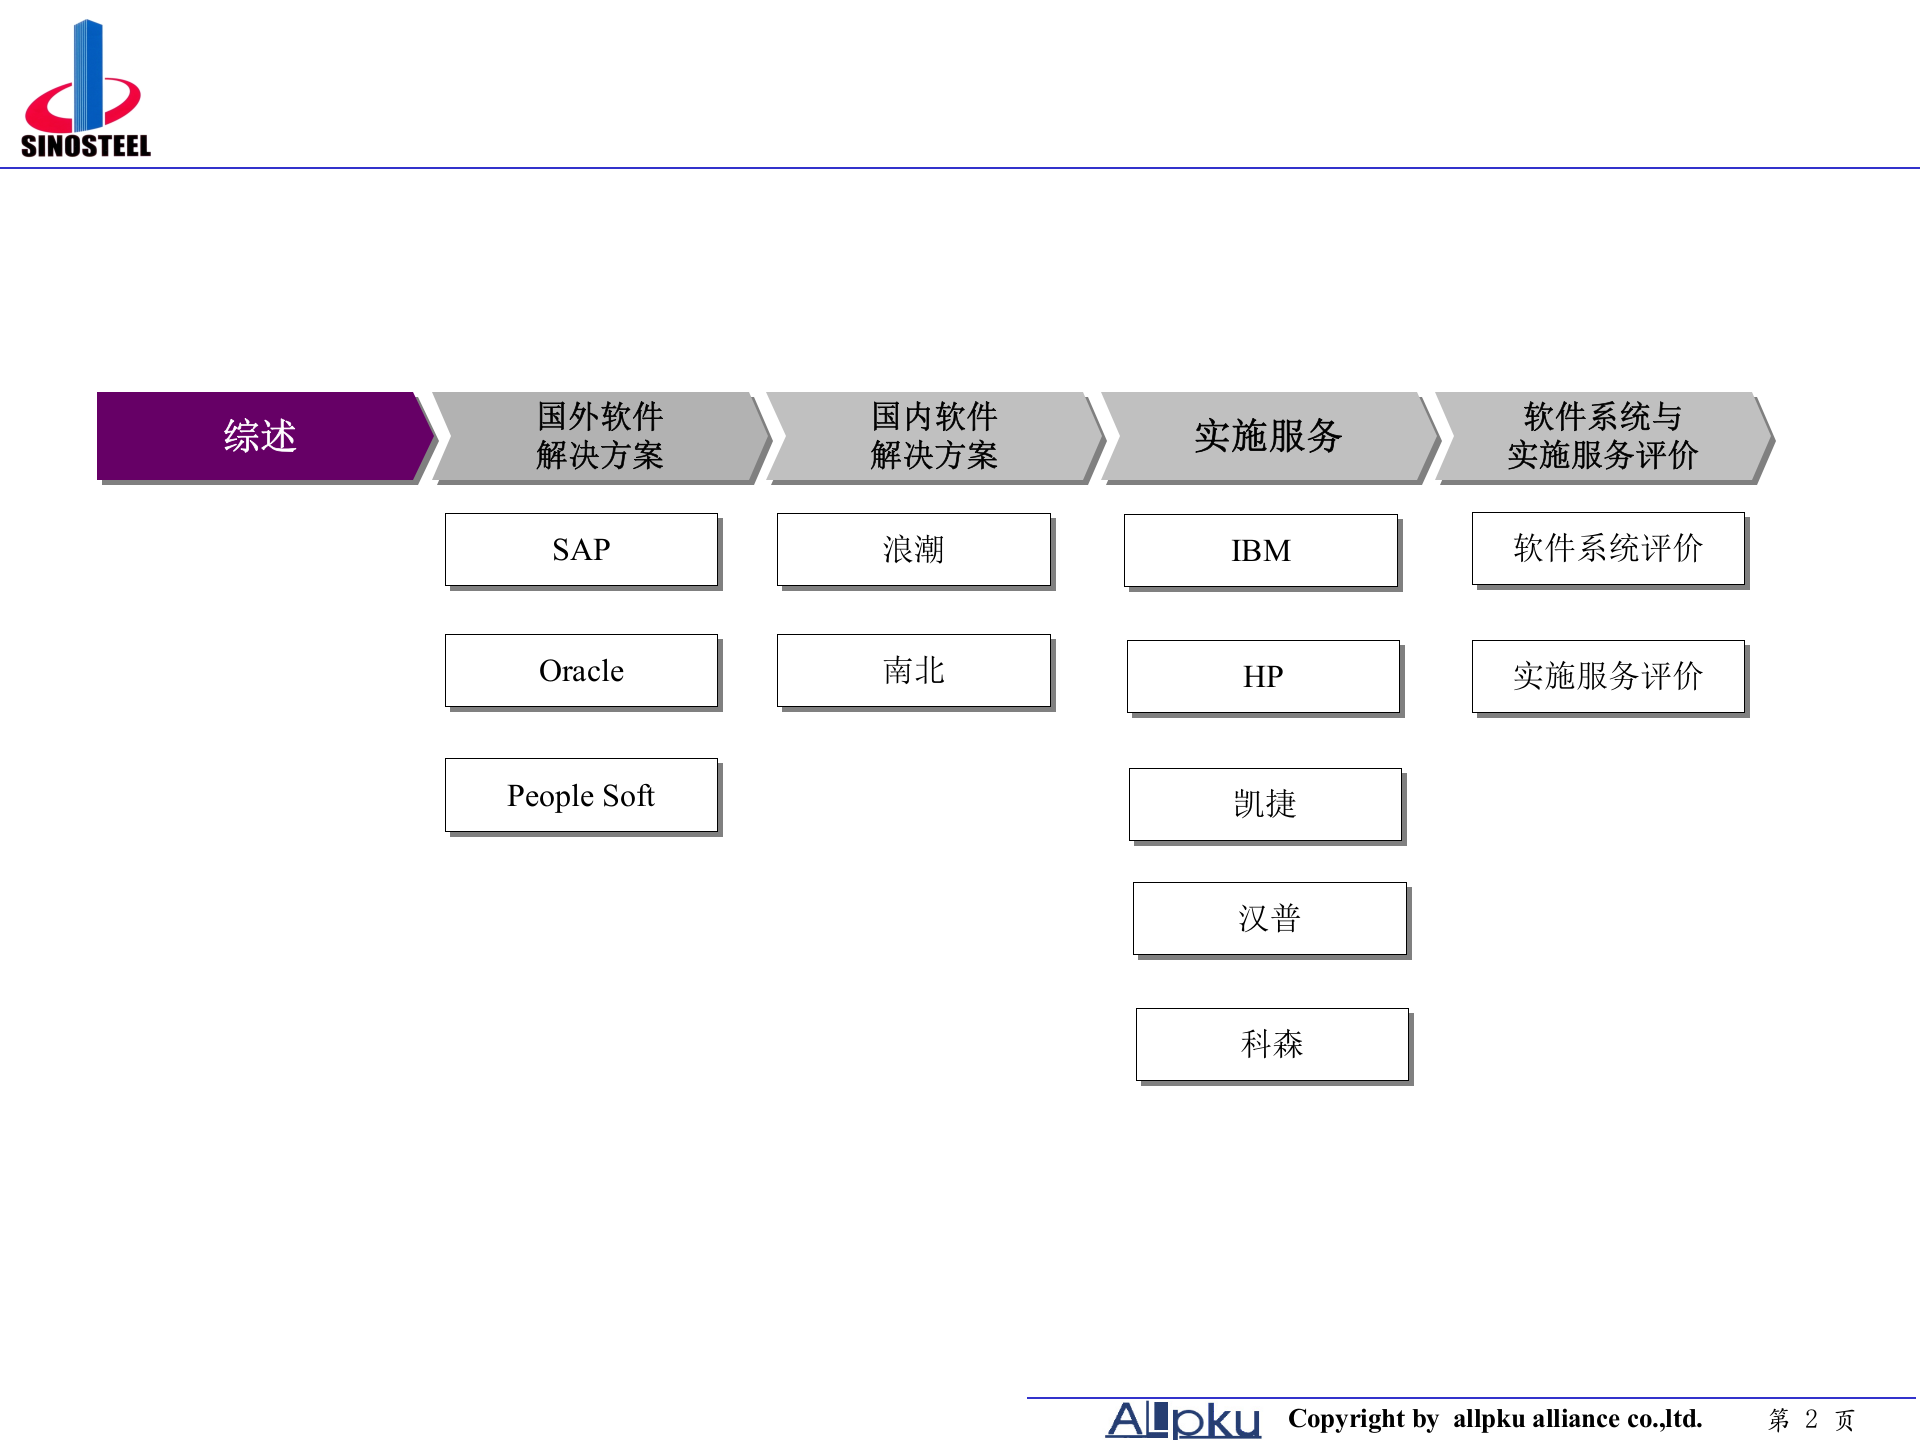The height and width of the screenshot is (1440, 1920).
Task: Open the 实施服务评价 box
Action: [1607, 676]
